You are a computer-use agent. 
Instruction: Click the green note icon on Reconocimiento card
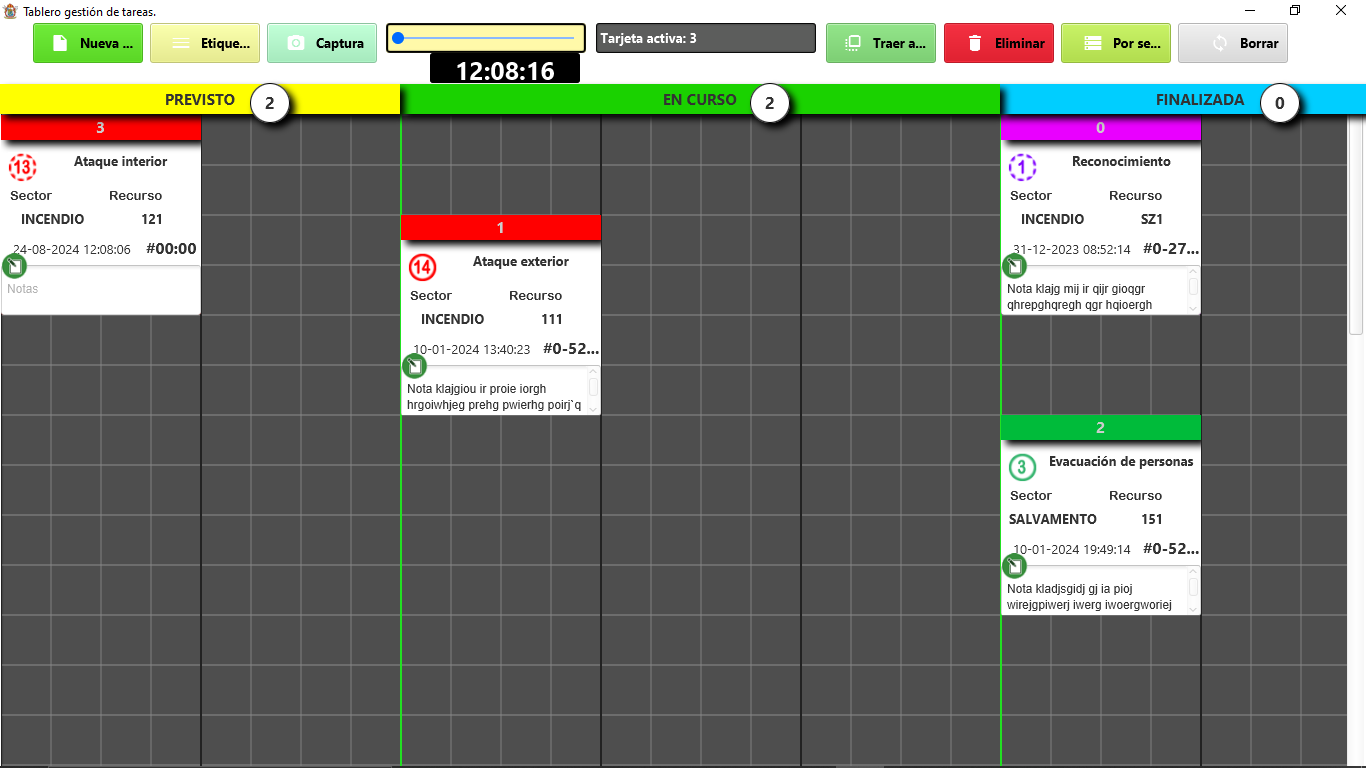[1014, 266]
